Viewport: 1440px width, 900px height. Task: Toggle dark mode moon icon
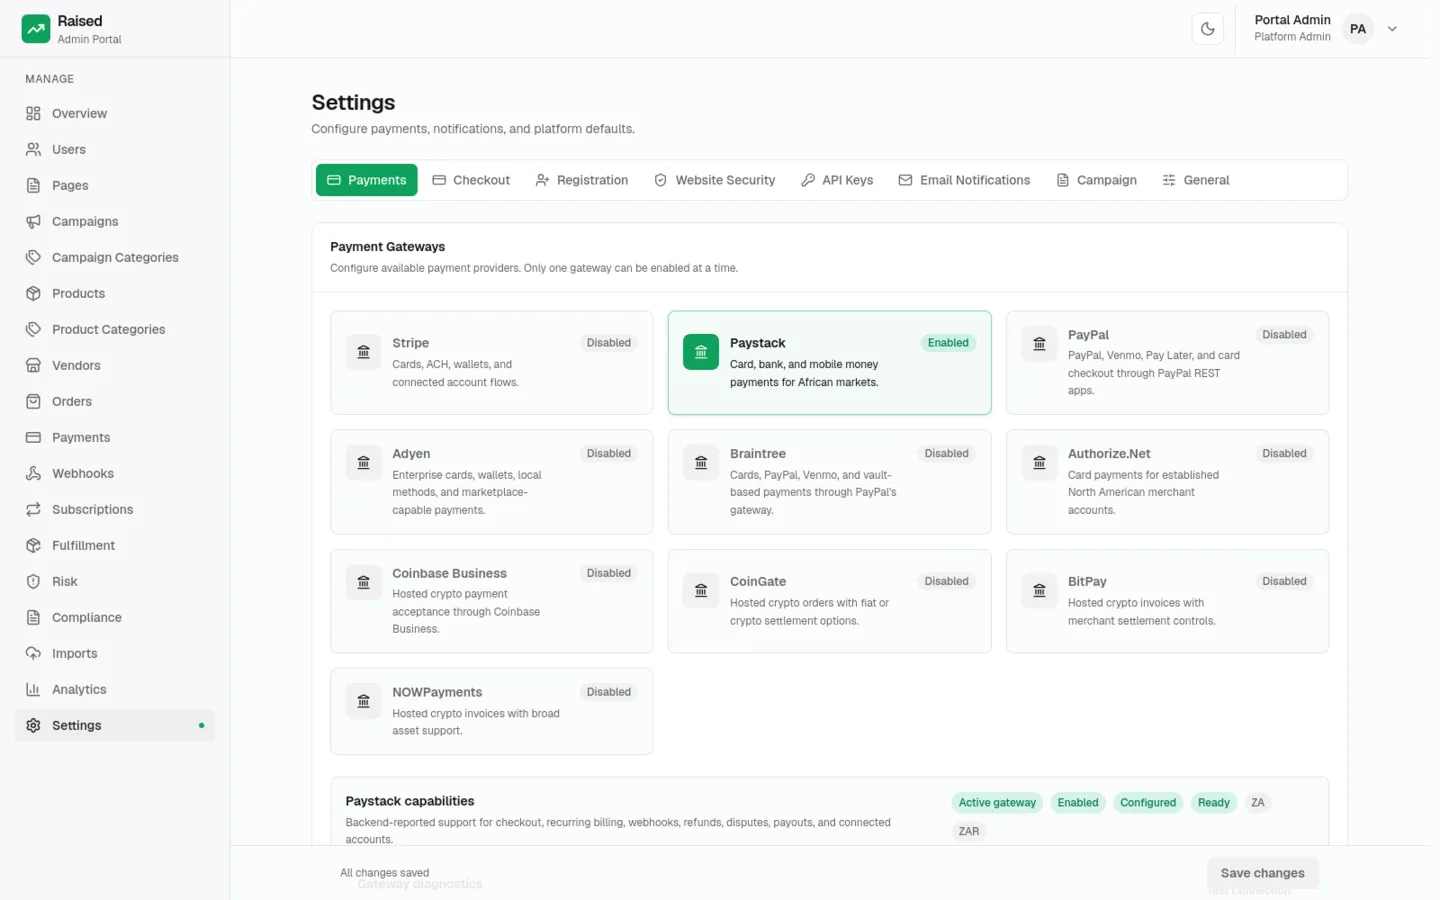pos(1208,29)
